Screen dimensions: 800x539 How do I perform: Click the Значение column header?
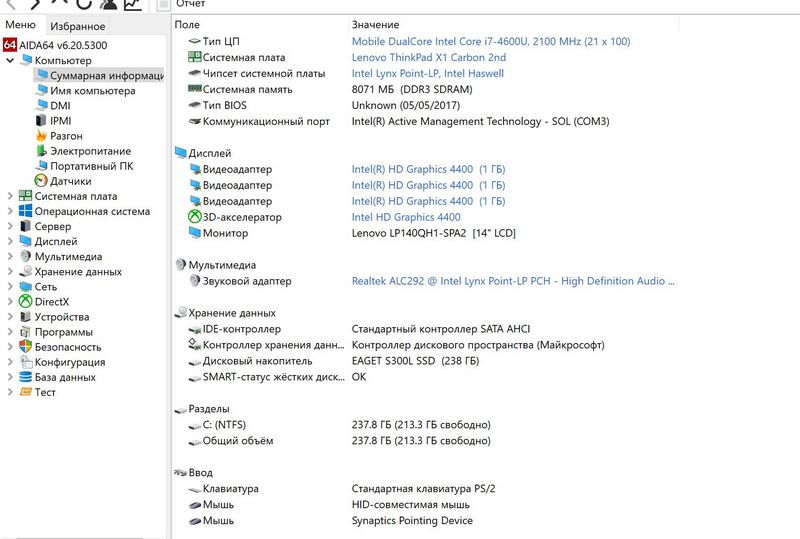click(375, 24)
